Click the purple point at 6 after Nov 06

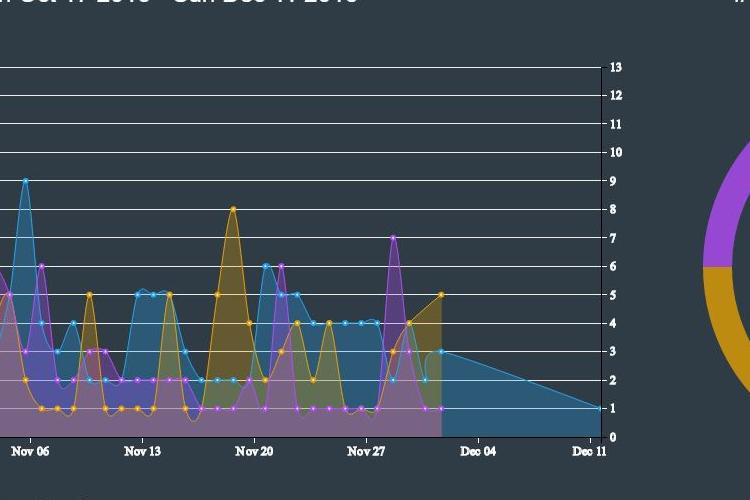click(41, 266)
